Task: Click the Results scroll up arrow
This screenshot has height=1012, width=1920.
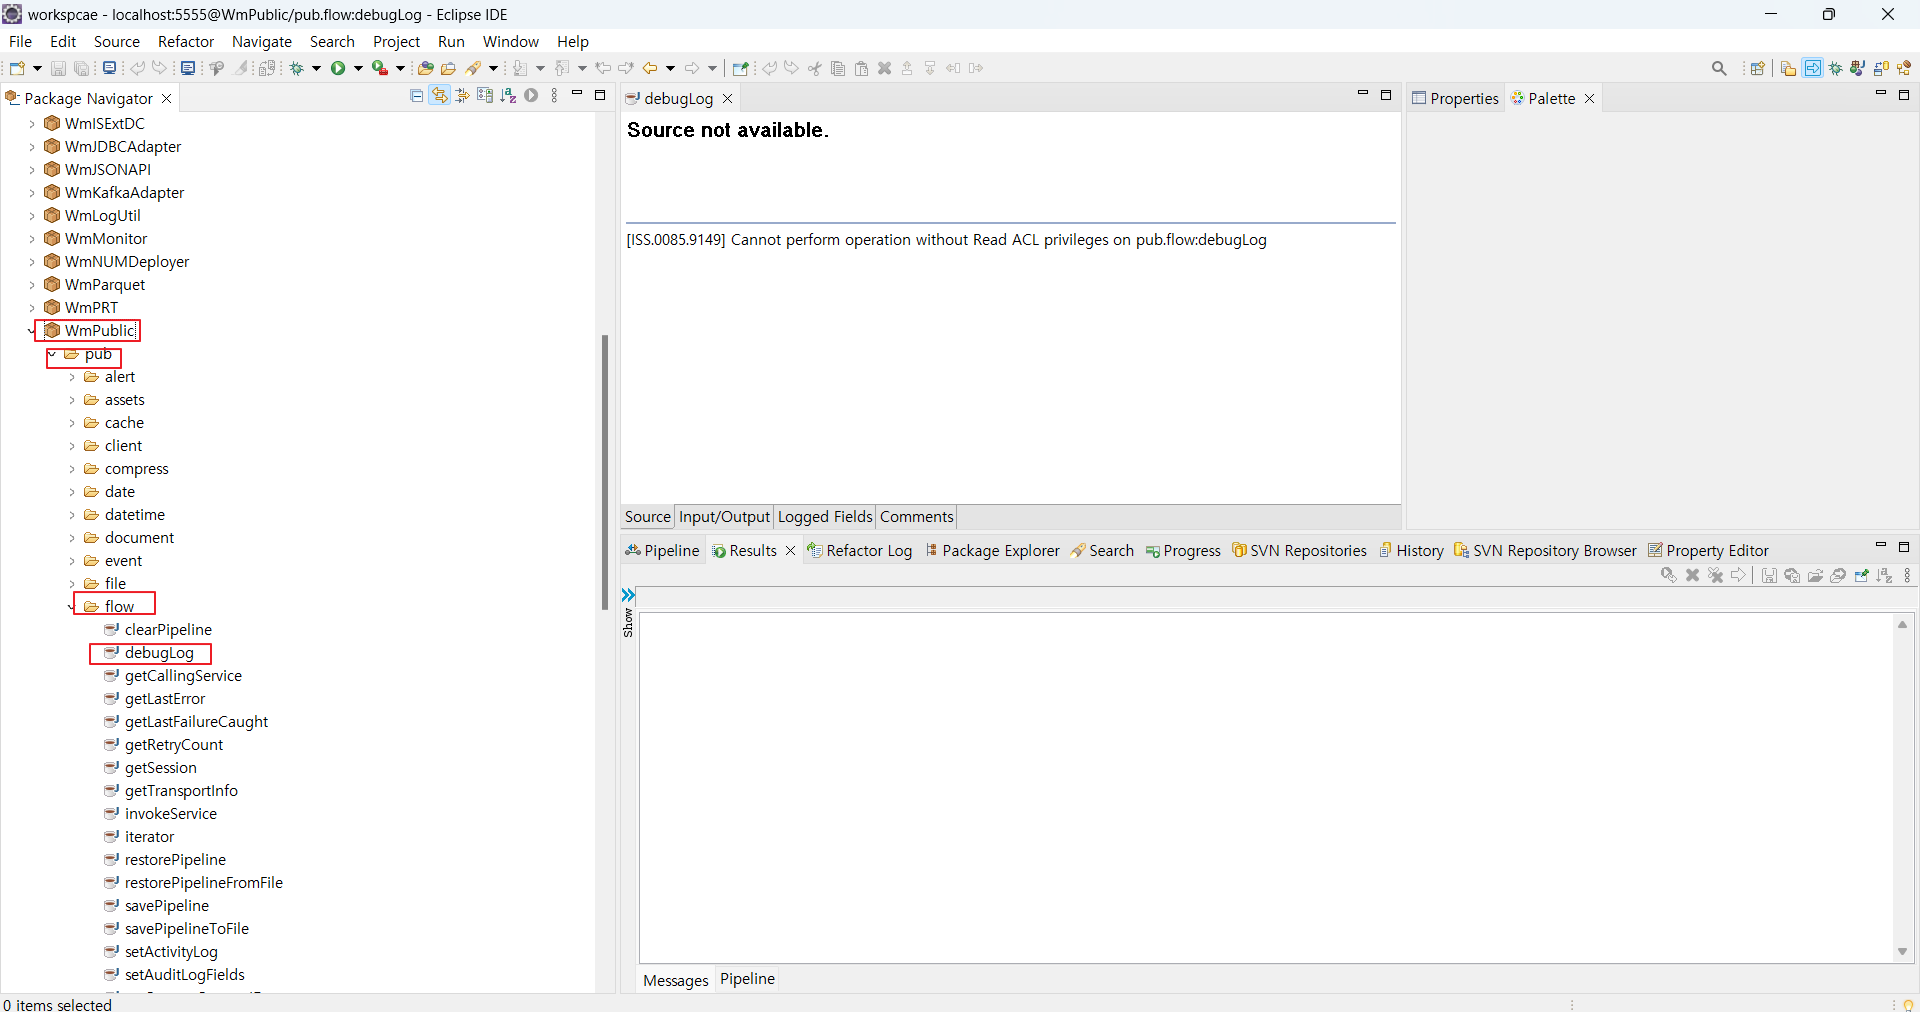Action: pyautogui.click(x=1902, y=624)
